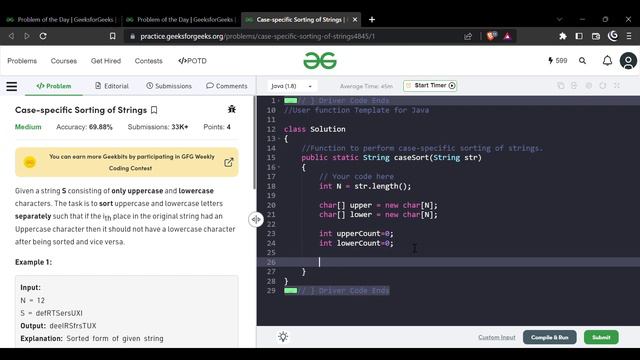Bookmark the Case-specific Sorting problem
Viewport: 640px width, 360px height.
[154, 110]
